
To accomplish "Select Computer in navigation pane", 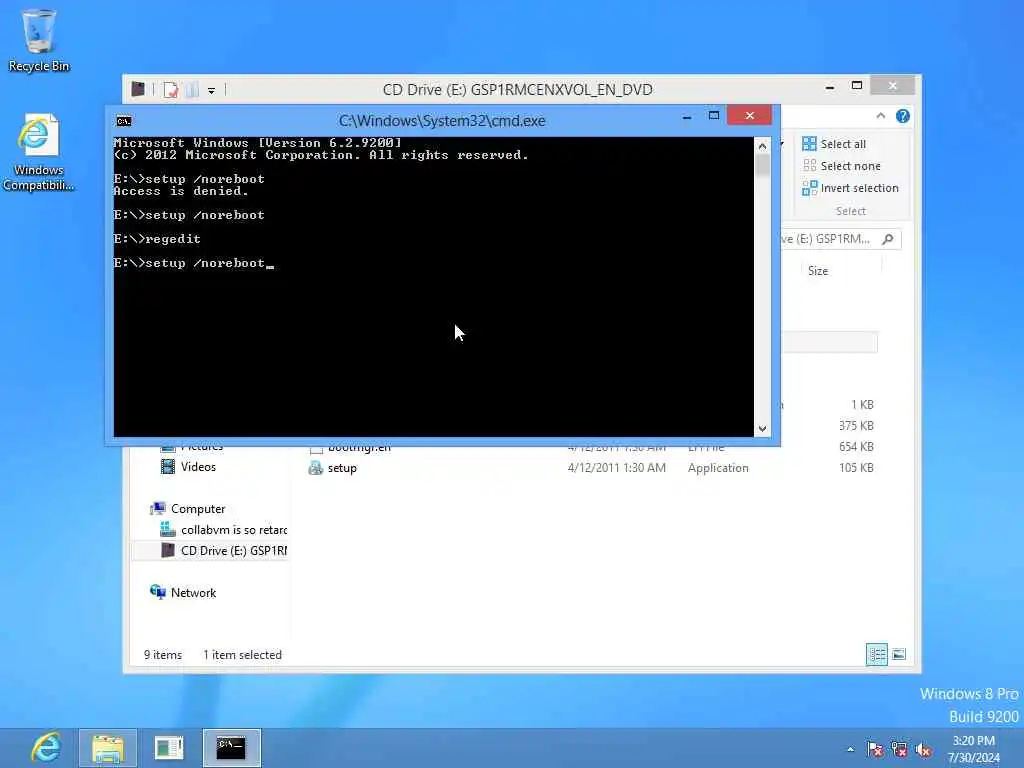I will [197, 509].
